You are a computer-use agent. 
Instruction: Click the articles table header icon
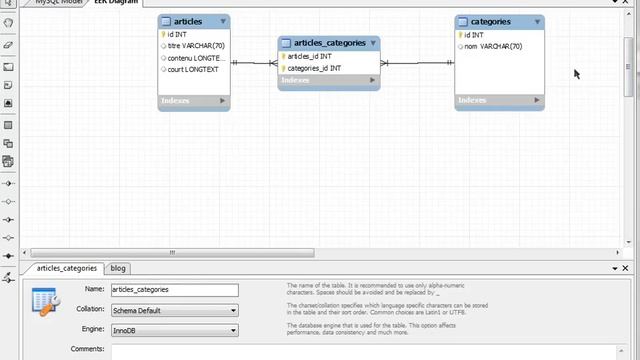pyautogui.click(x=166, y=22)
